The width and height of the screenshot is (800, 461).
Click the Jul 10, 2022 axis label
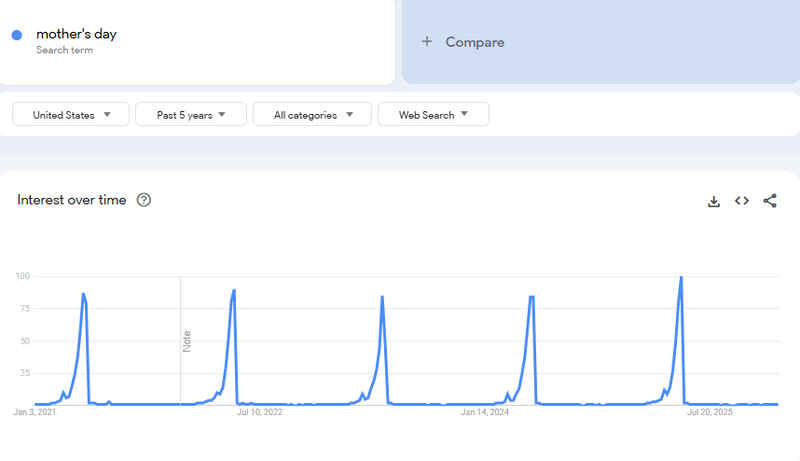point(260,412)
